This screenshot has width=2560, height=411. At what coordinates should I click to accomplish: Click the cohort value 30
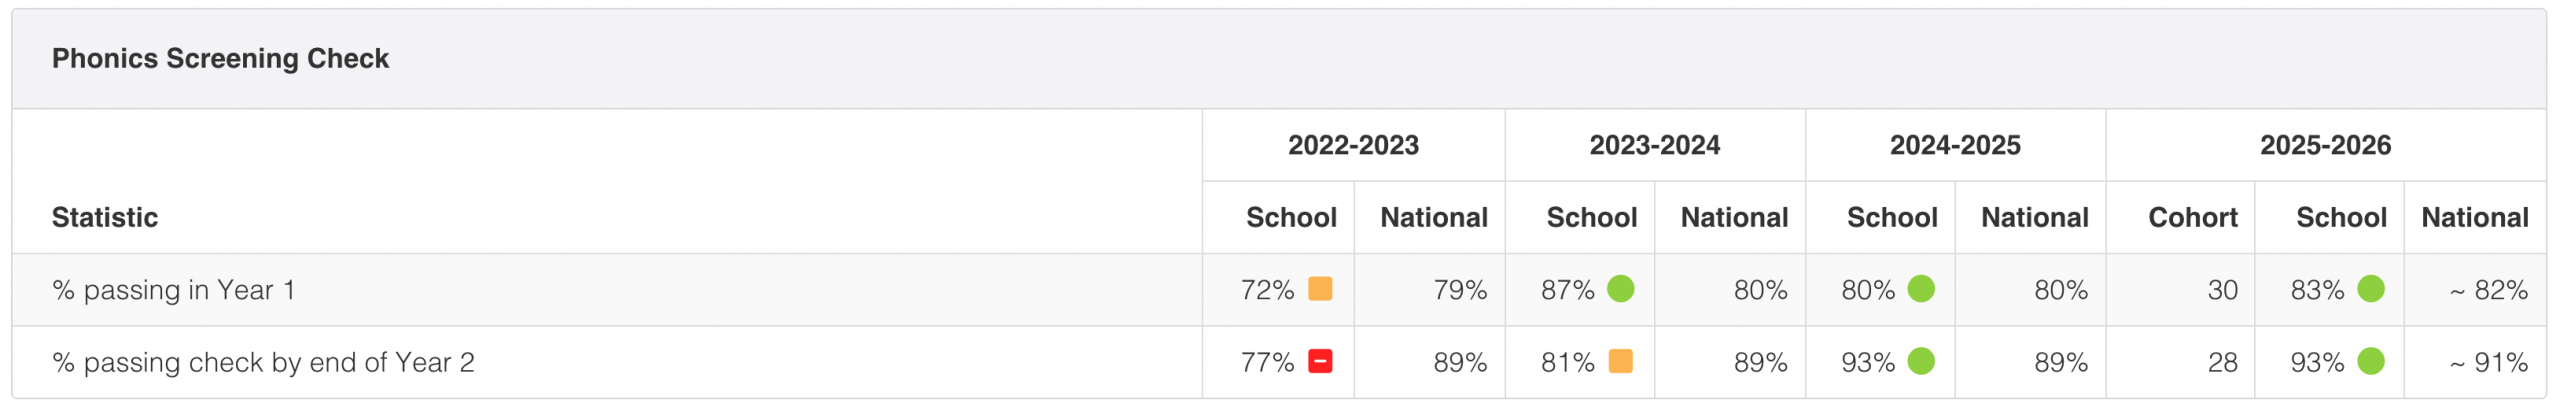2222,290
